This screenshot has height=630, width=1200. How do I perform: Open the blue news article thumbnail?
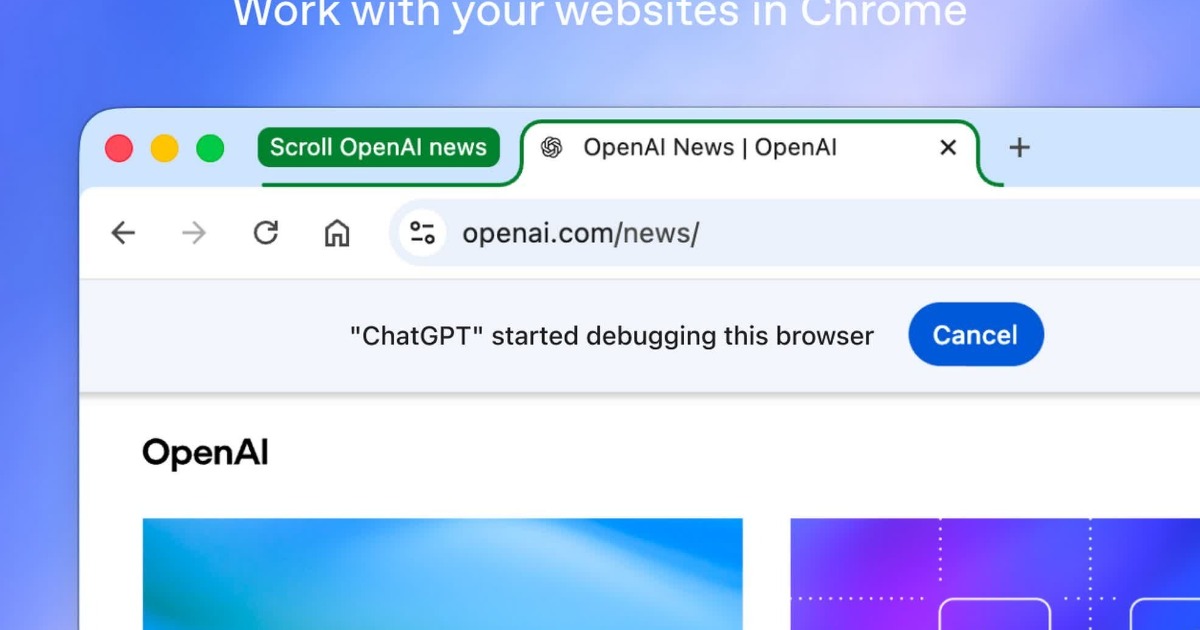443,574
